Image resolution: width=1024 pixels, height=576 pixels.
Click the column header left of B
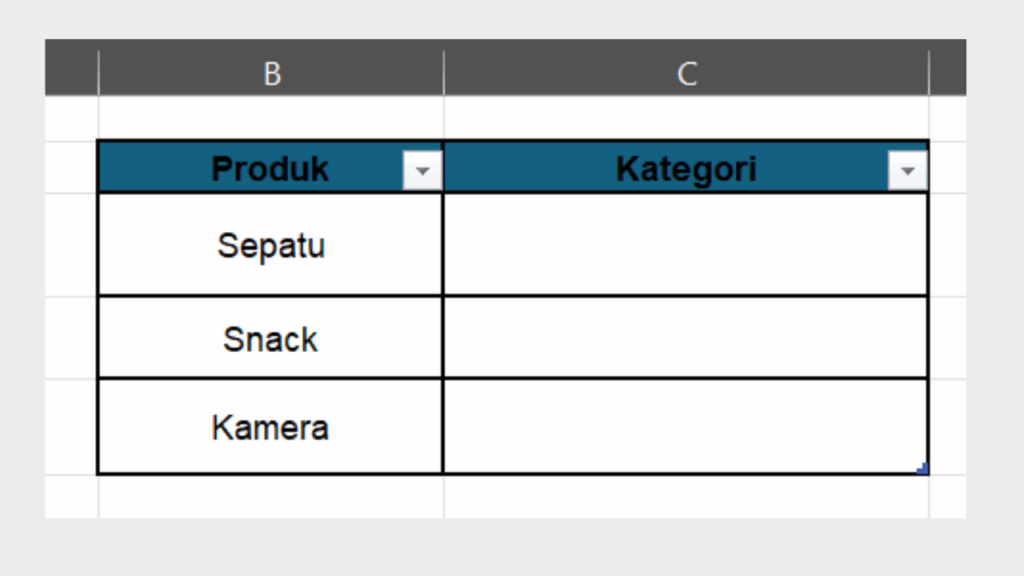coord(72,73)
